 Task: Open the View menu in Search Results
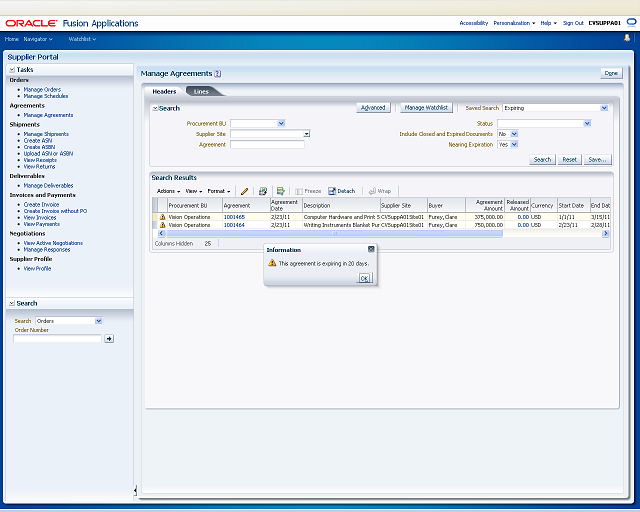pyautogui.click(x=193, y=191)
